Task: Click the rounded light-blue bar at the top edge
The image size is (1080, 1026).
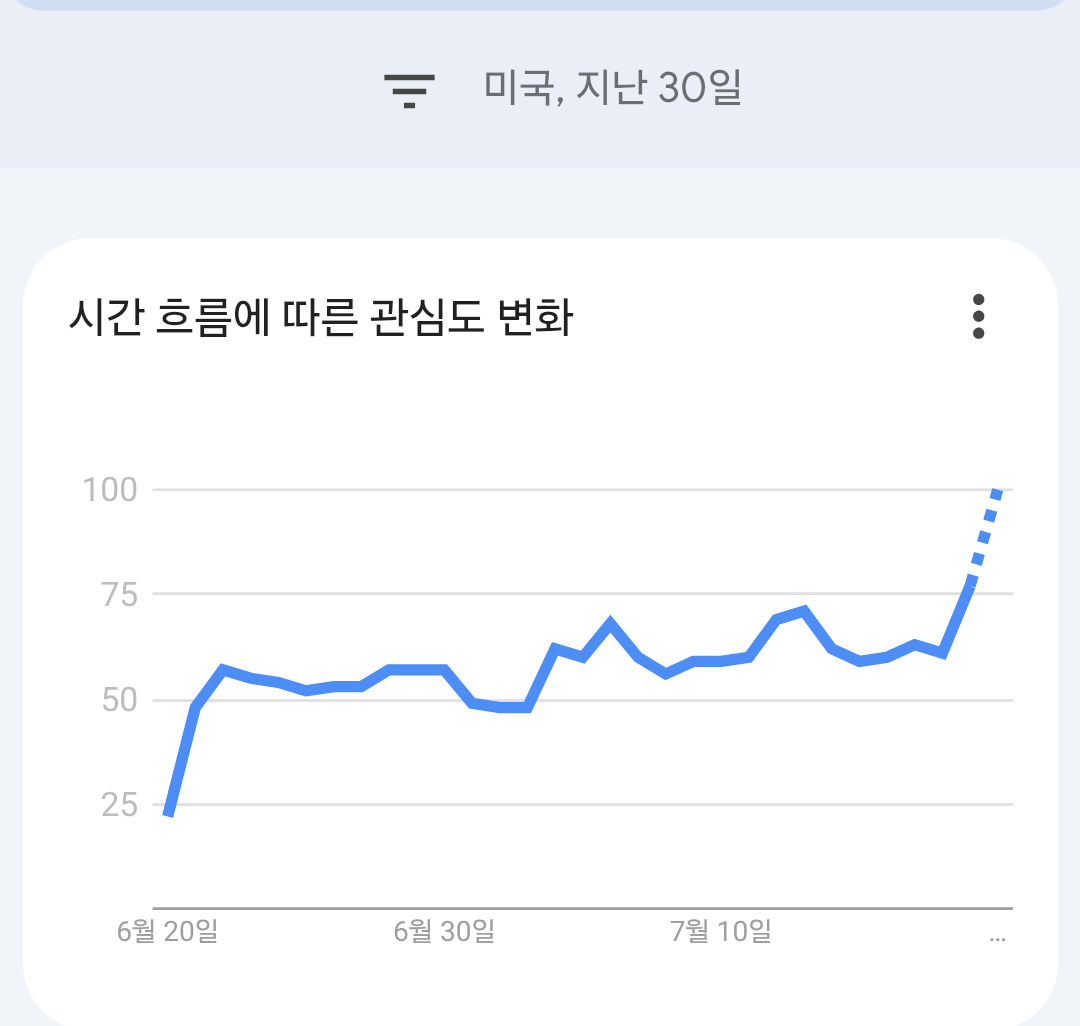Action: coord(540,5)
